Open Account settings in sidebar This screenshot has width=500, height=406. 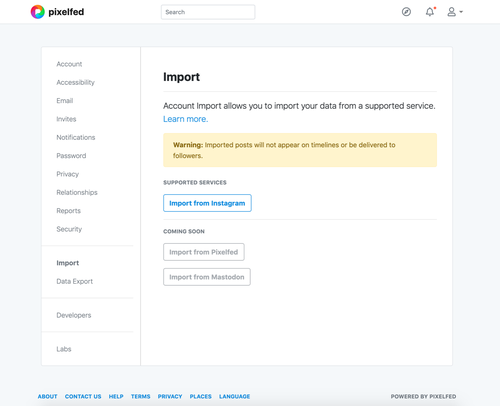coord(69,64)
